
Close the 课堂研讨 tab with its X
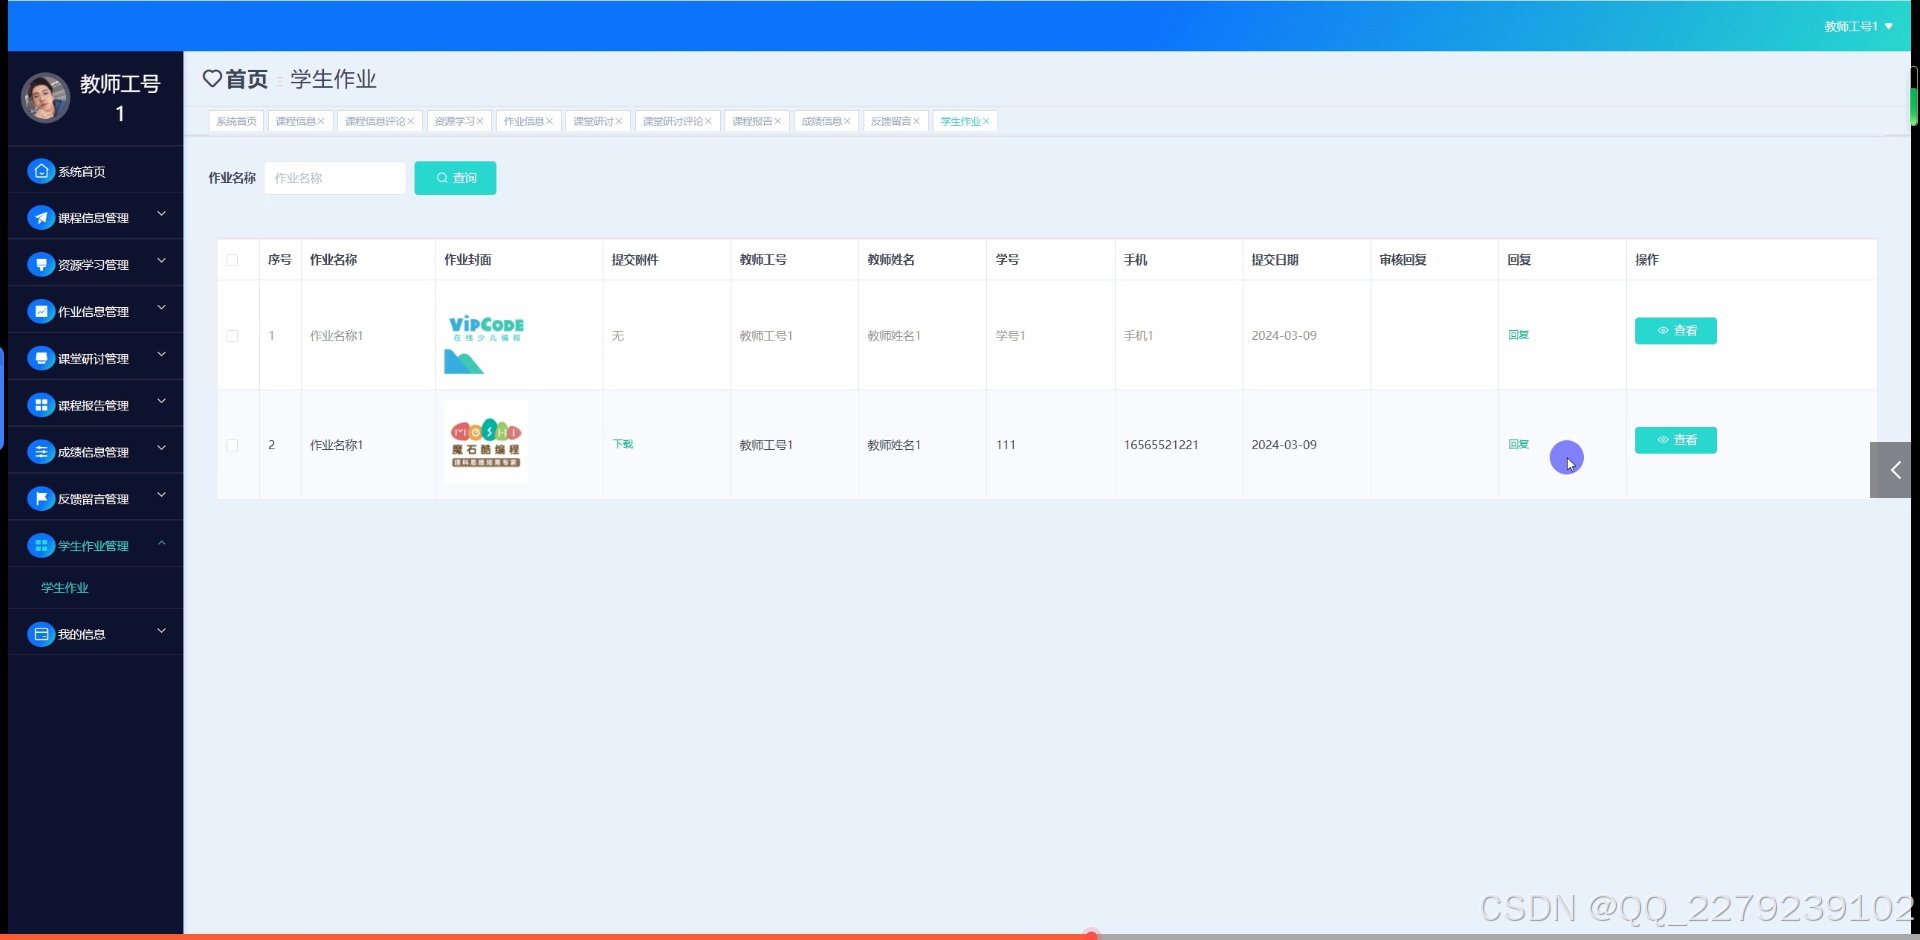coord(619,121)
